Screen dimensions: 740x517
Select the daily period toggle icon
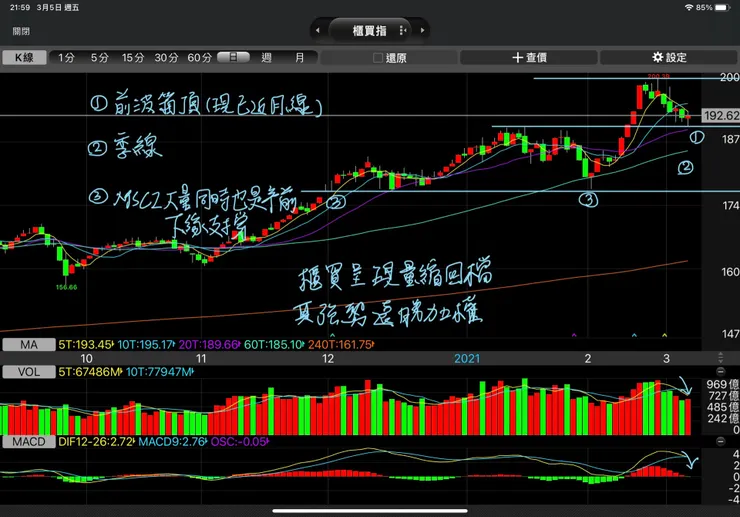coord(233,57)
